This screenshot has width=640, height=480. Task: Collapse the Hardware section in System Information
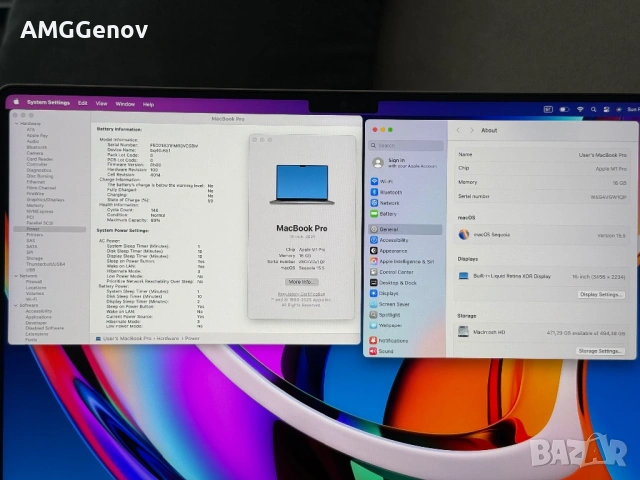point(16,124)
